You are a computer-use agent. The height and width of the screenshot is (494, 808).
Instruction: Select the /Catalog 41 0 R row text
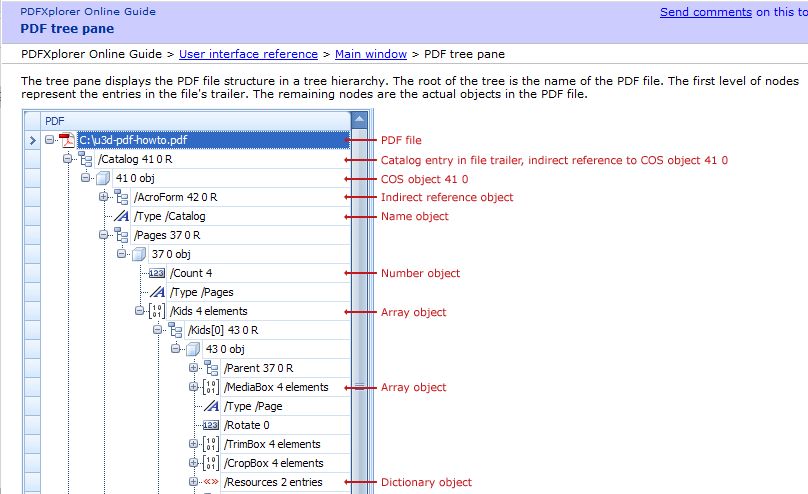click(135, 159)
